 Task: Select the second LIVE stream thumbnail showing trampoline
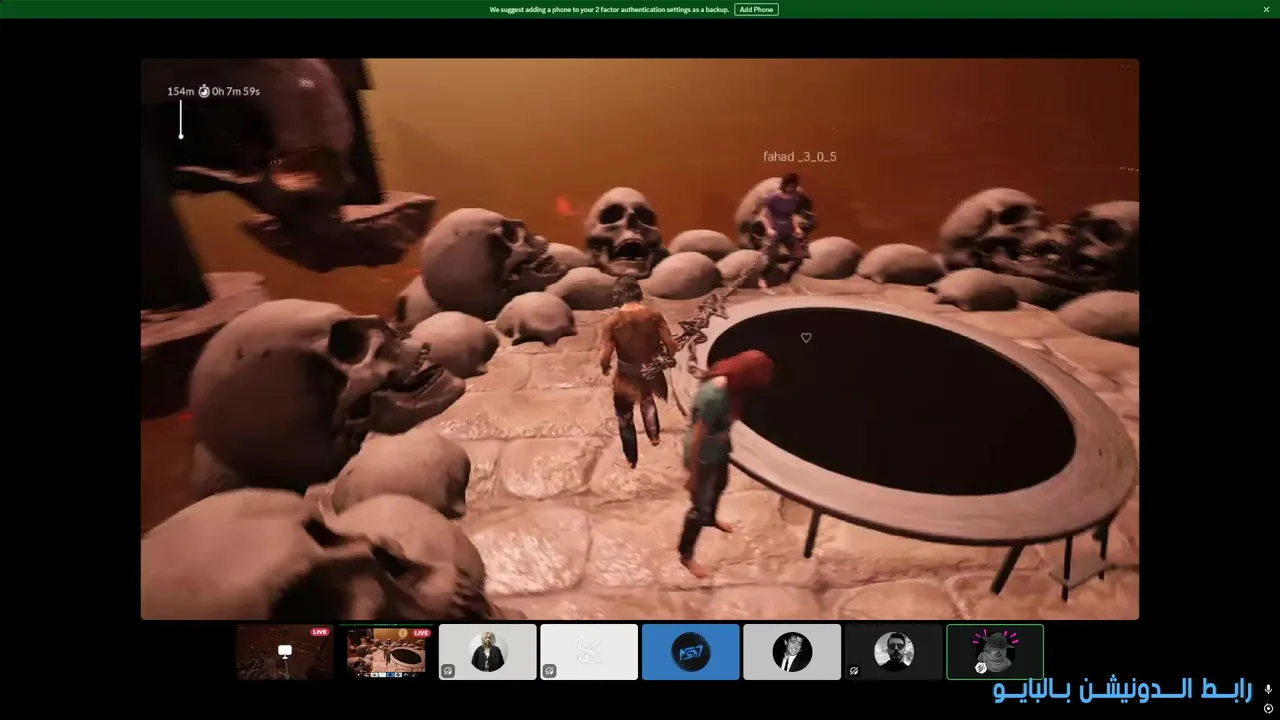point(386,652)
